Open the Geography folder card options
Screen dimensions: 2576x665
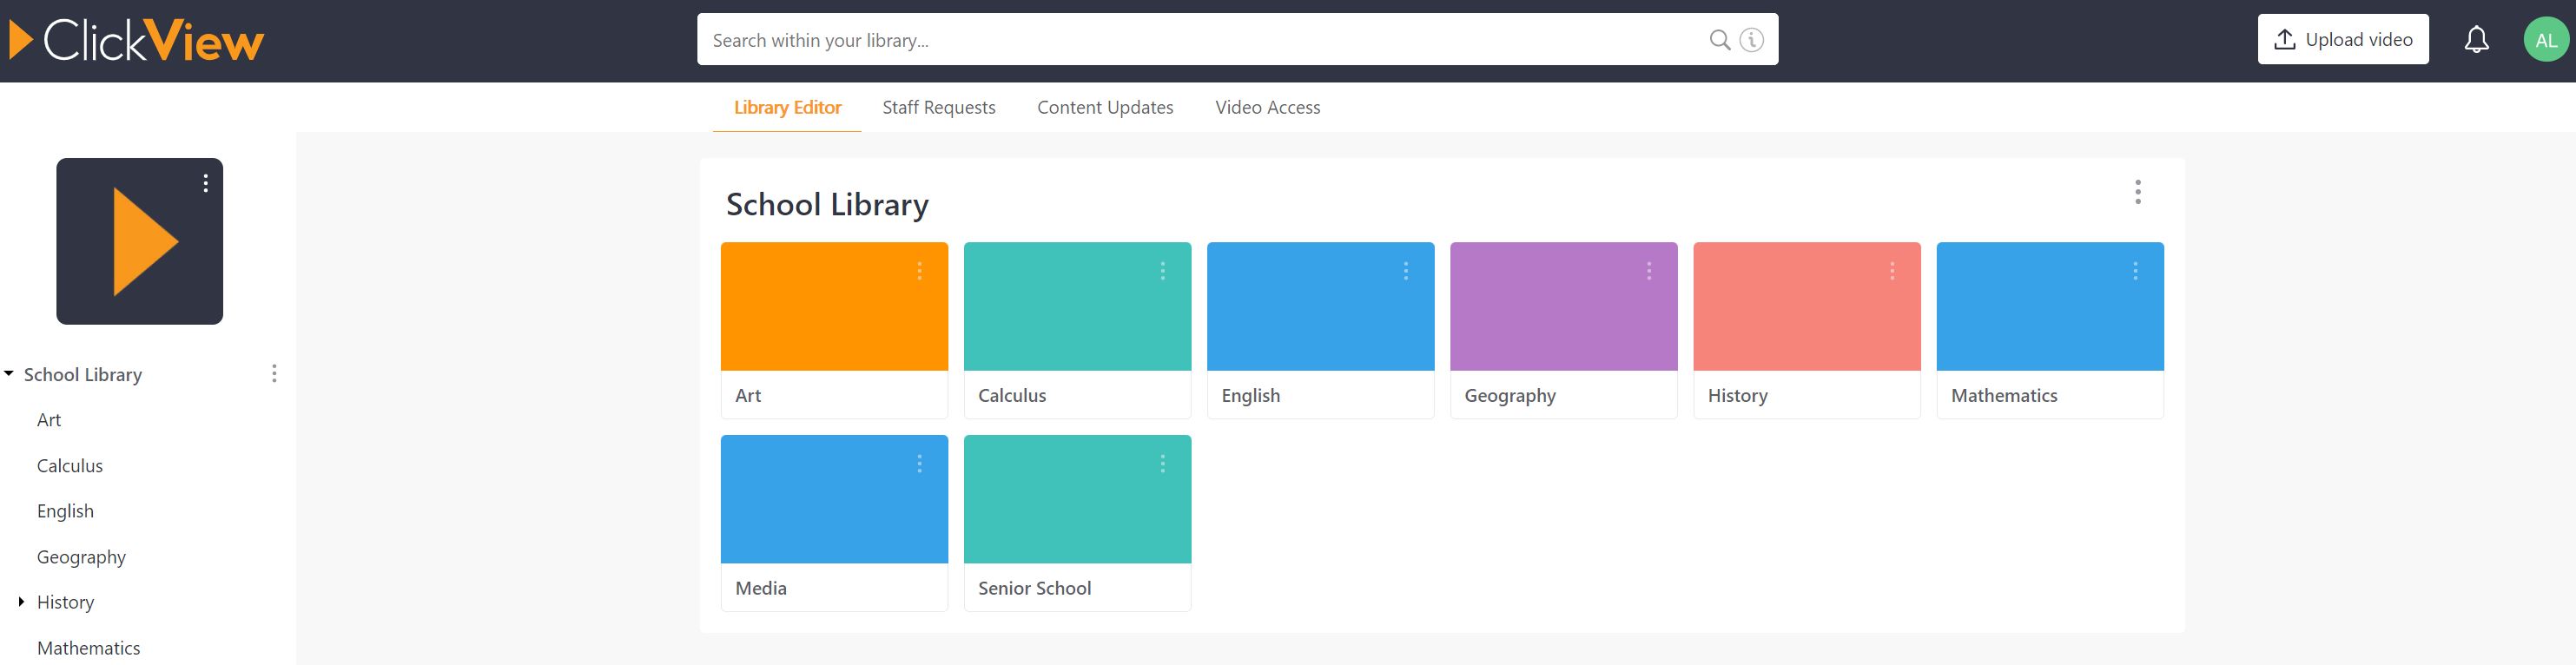[1648, 271]
